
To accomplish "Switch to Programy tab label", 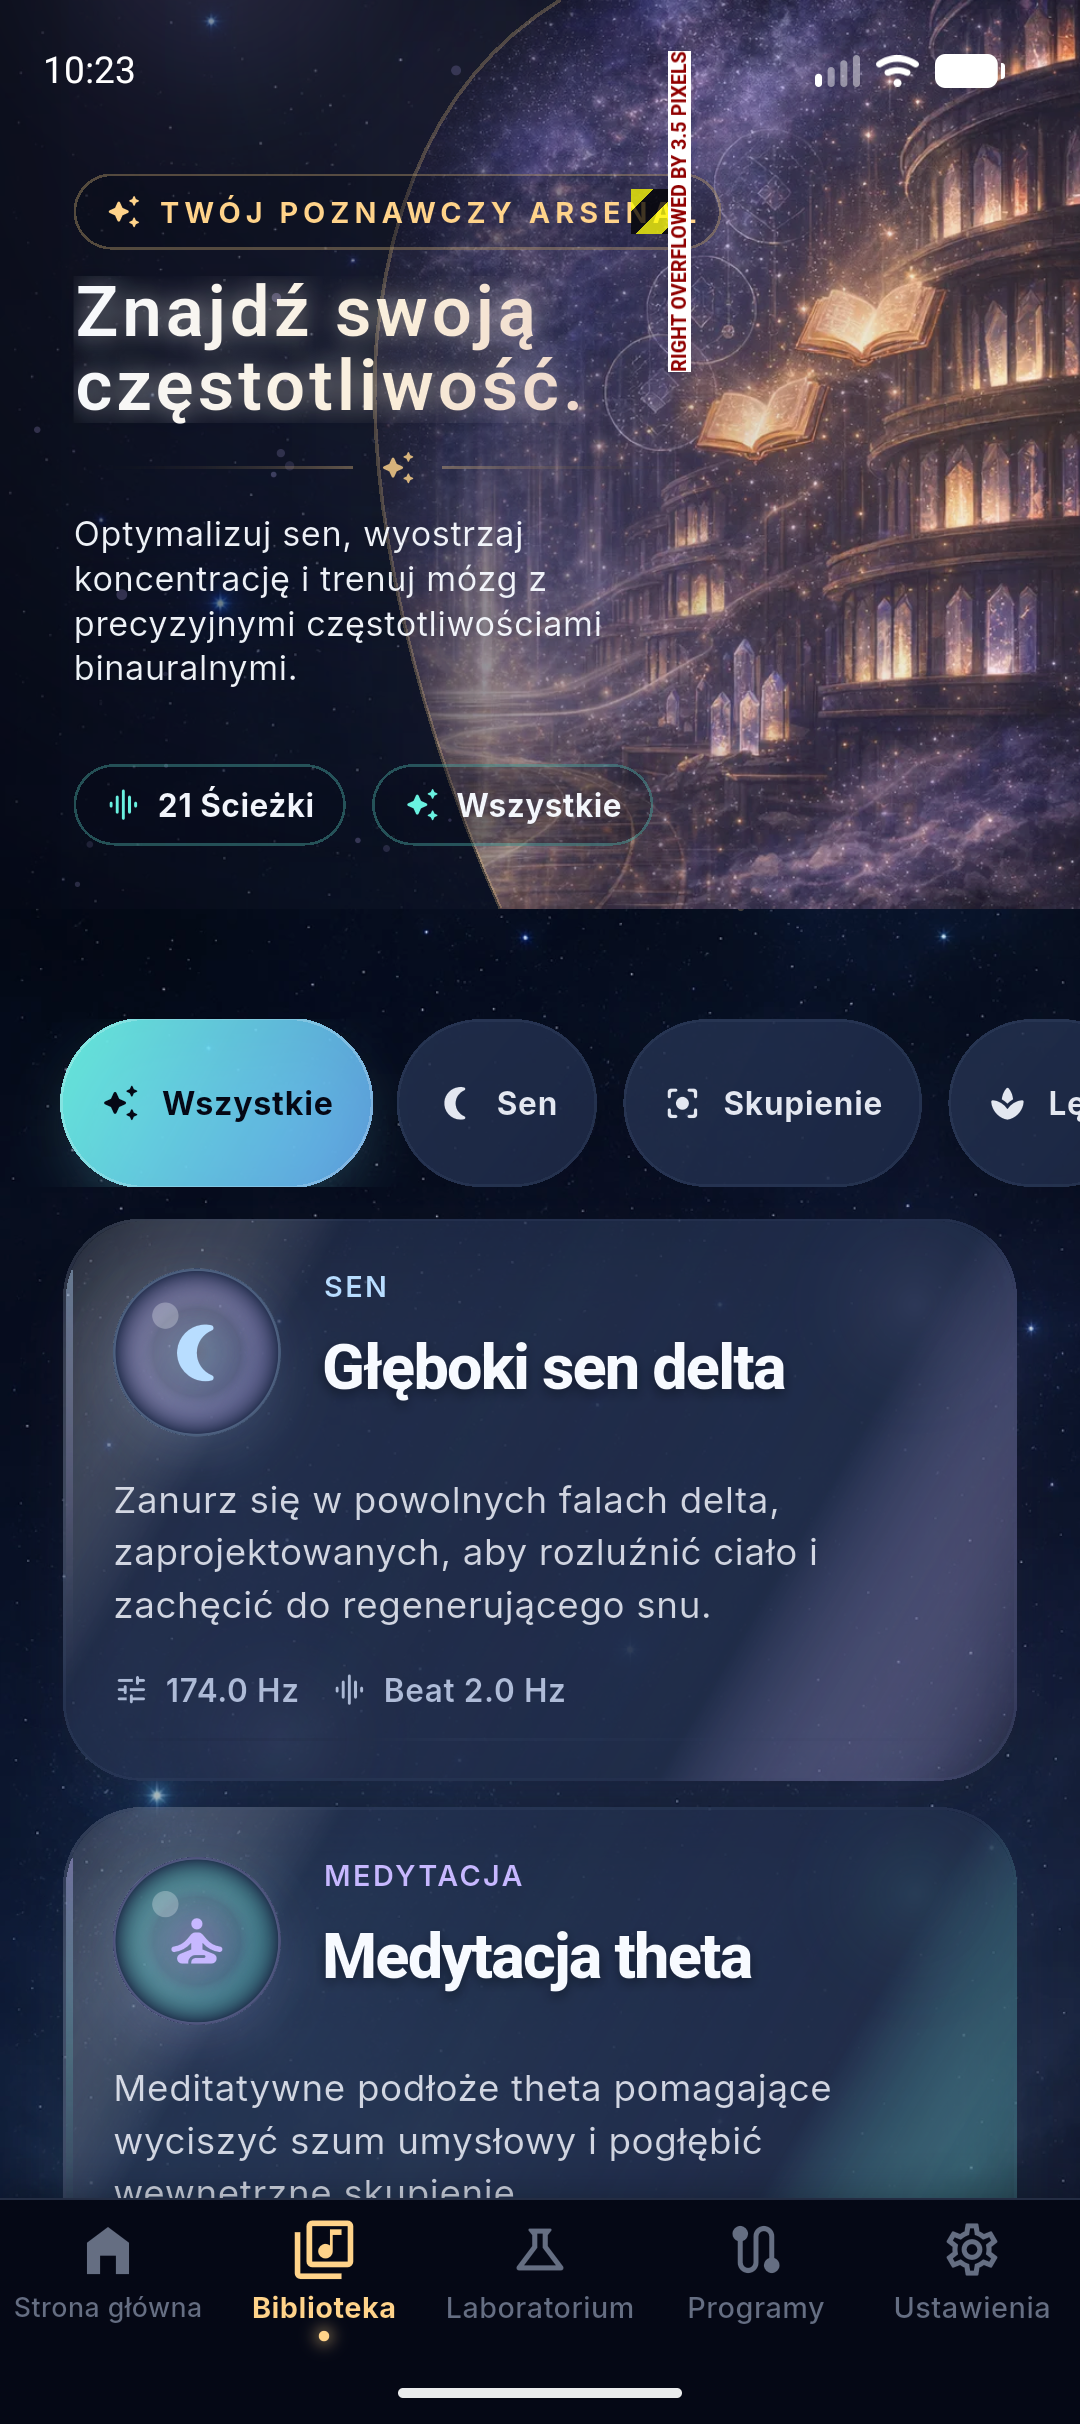I will [756, 2308].
